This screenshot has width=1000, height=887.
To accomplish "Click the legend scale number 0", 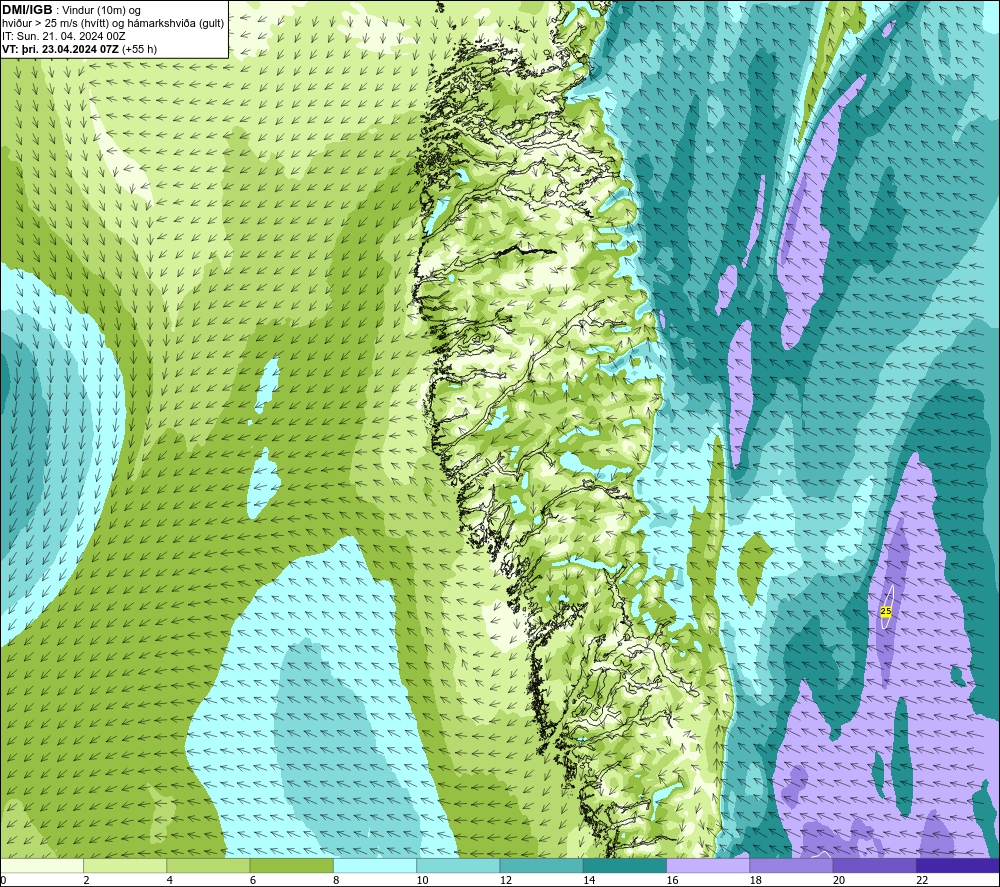I will click(3, 881).
